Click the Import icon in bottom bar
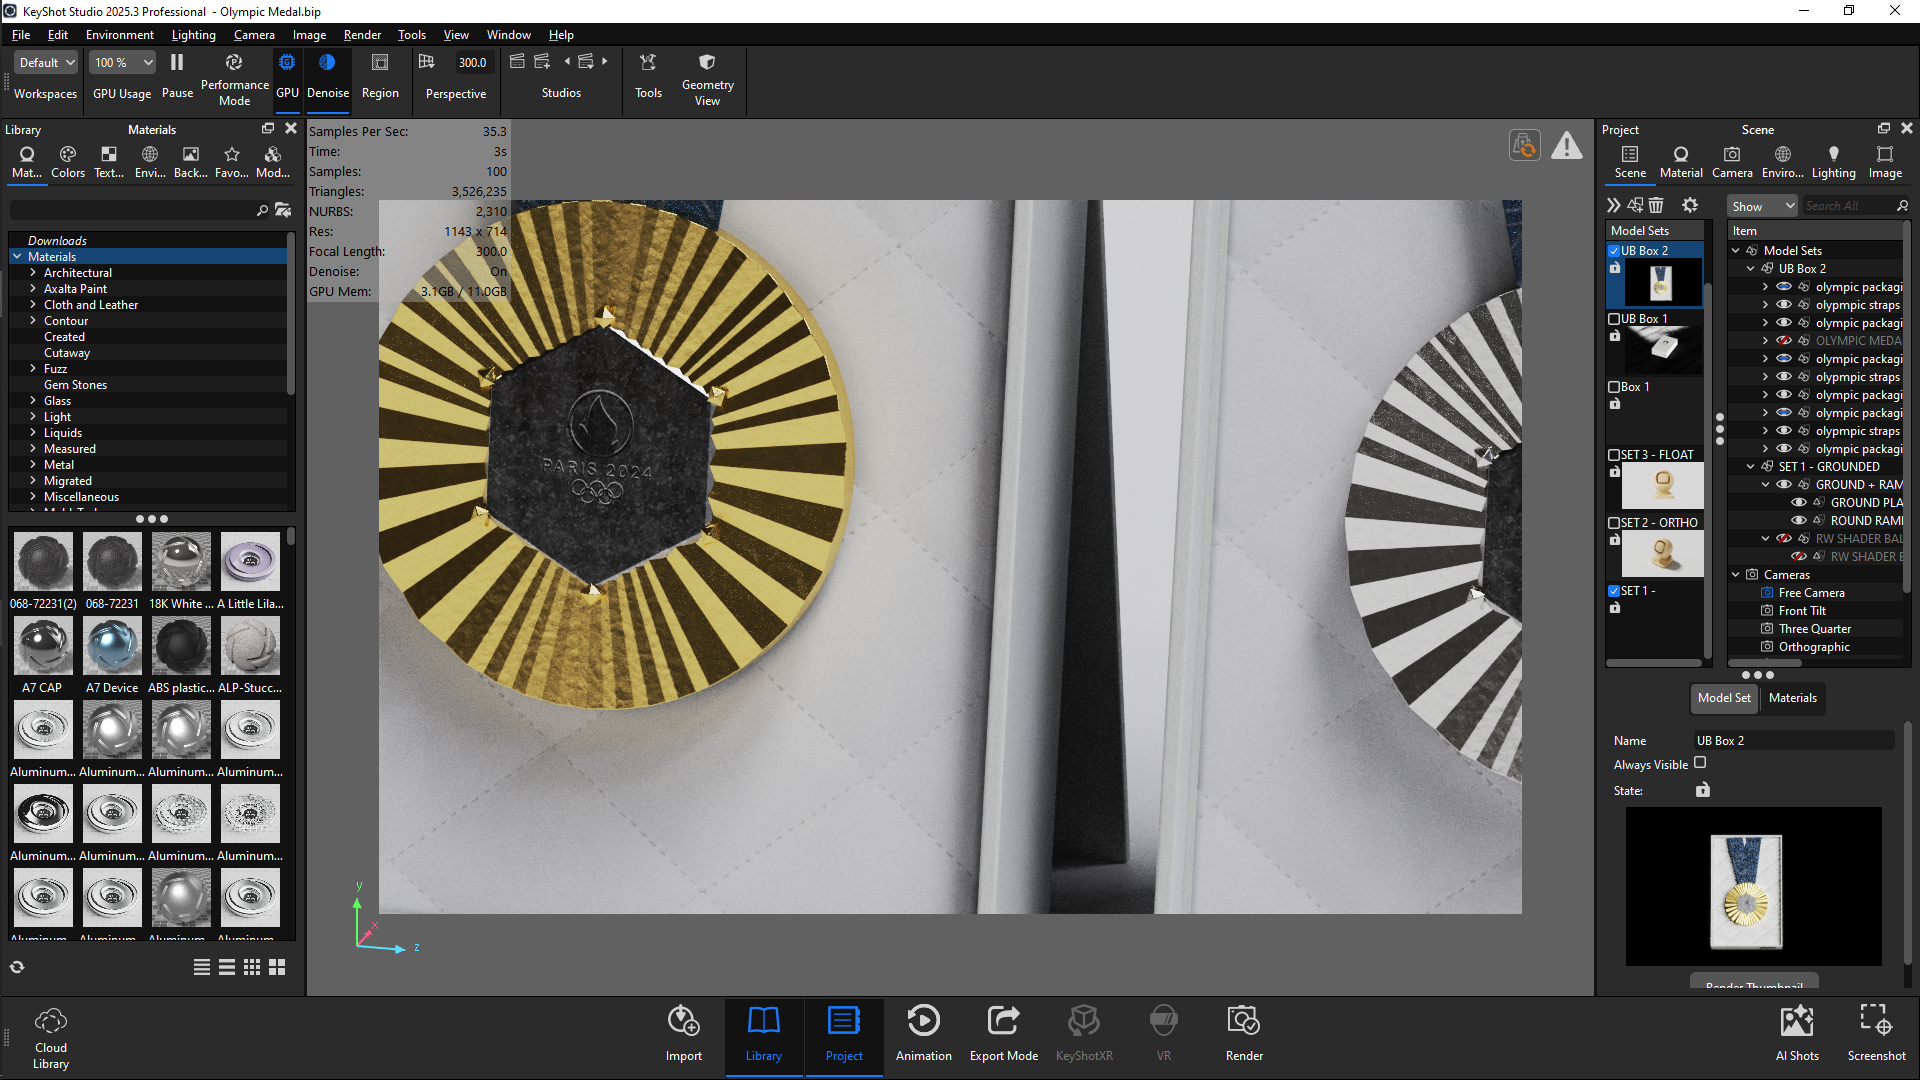The height and width of the screenshot is (1080, 1920). pyautogui.click(x=683, y=1032)
